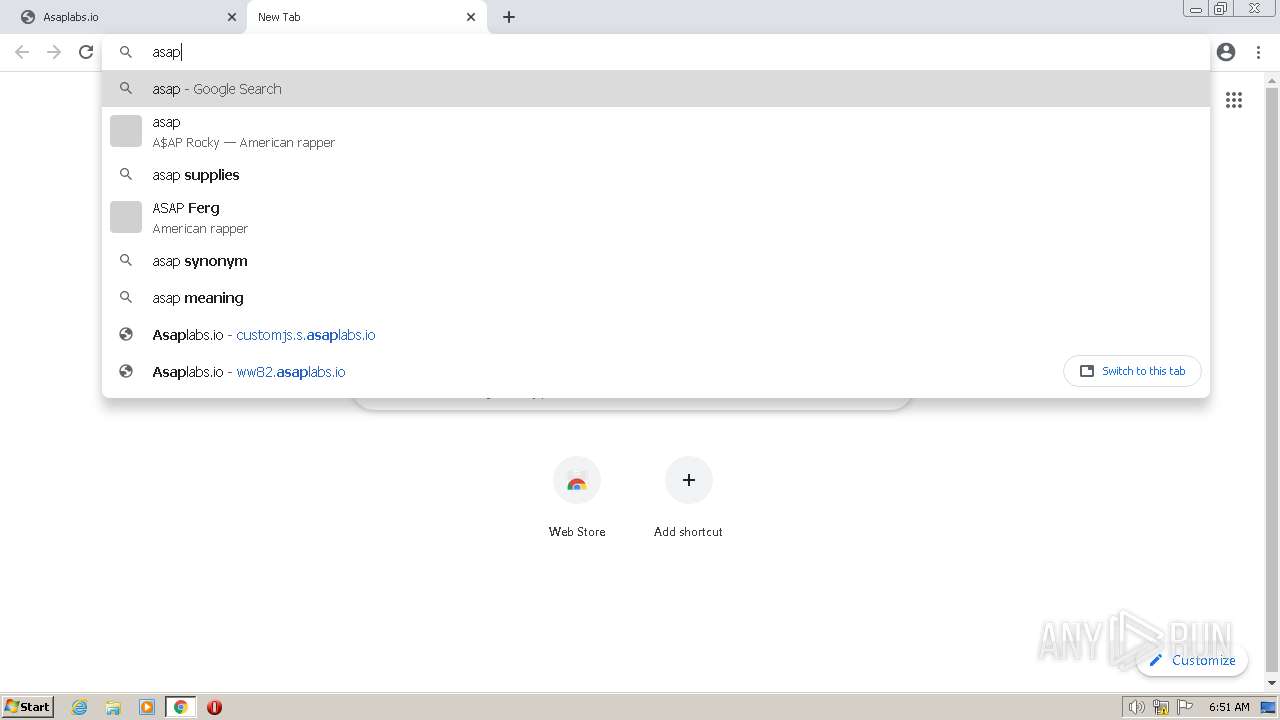Close the Asaplabs.io tab

pyautogui.click(x=232, y=17)
